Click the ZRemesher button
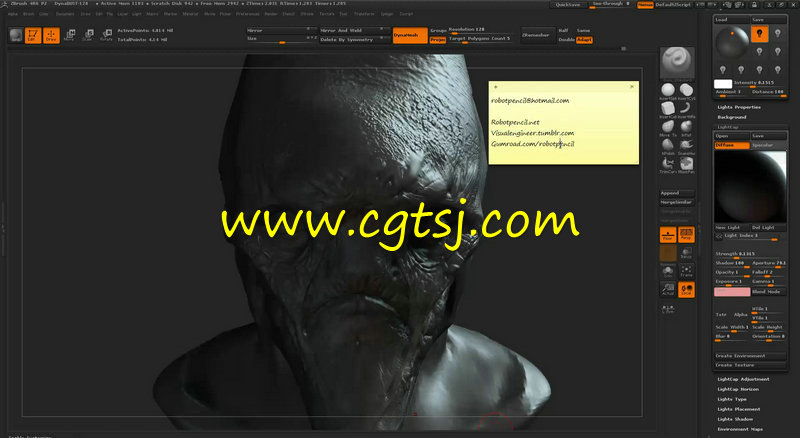The height and width of the screenshot is (438, 800). tap(537, 35)
